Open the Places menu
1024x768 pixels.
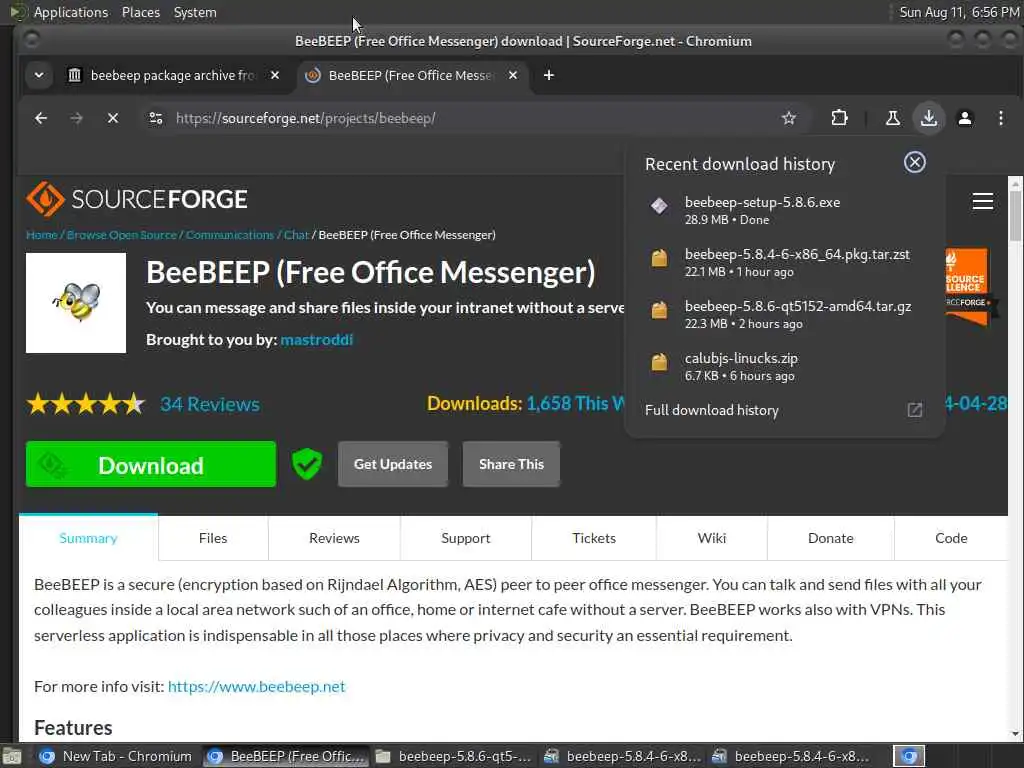140,12
